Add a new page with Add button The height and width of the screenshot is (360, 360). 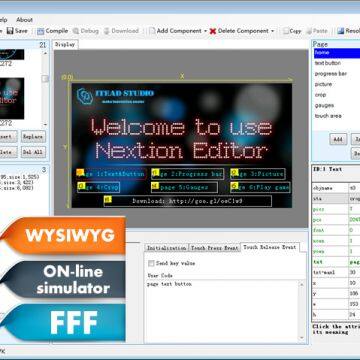338,139
